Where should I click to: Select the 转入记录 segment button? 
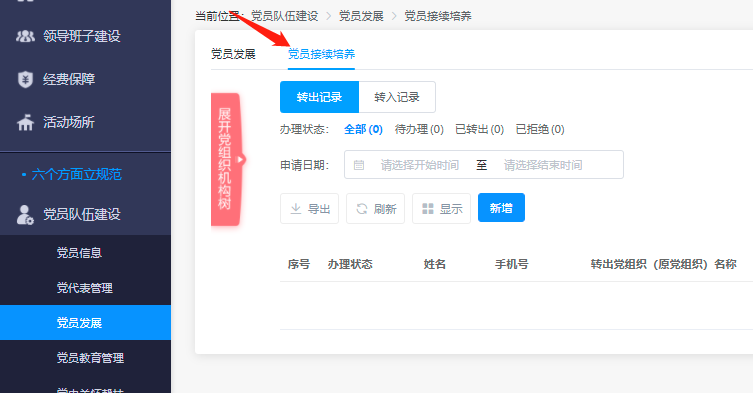397,97
